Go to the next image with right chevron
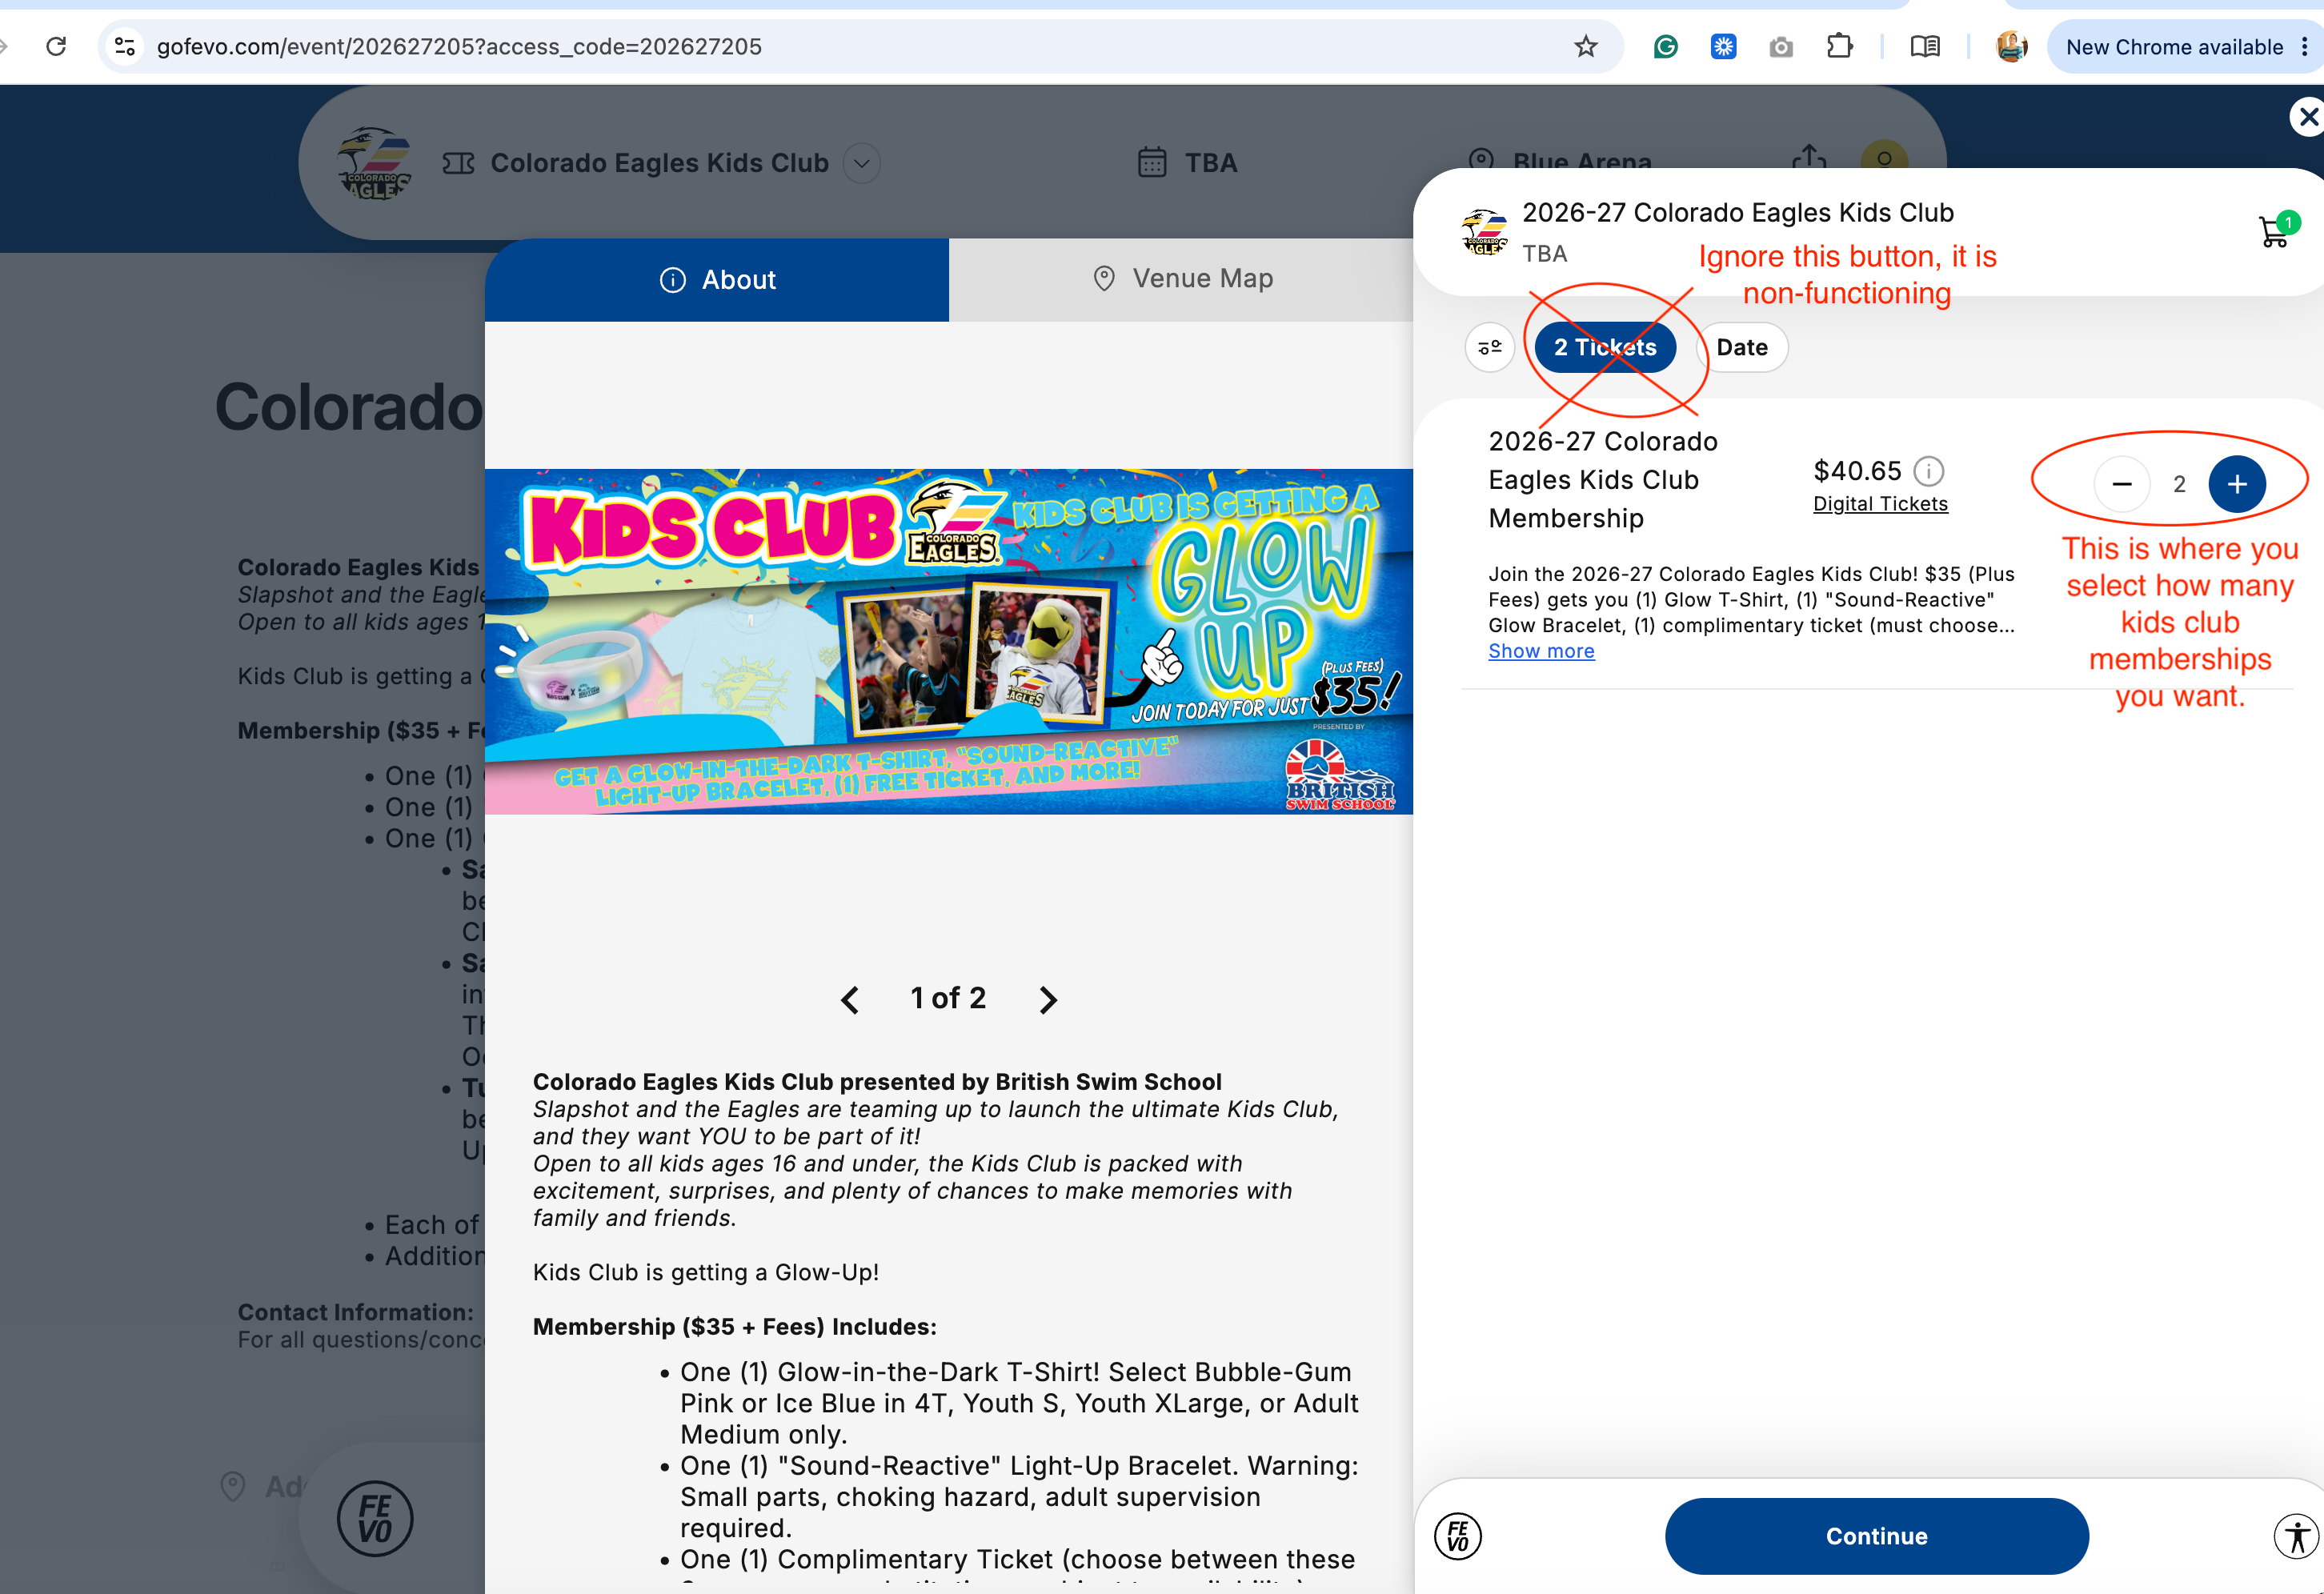 point(1047,999)
